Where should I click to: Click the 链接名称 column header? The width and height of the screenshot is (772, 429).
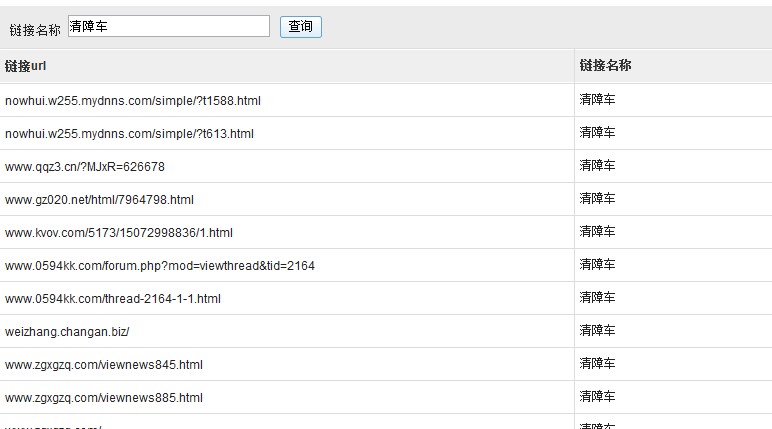coord(605,66)
